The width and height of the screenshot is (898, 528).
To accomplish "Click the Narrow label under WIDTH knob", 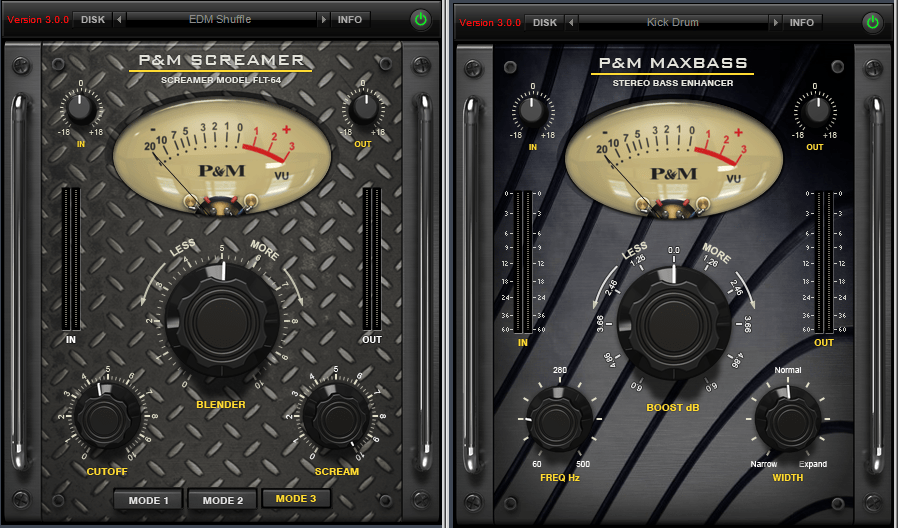I will [x=764, y=464].
